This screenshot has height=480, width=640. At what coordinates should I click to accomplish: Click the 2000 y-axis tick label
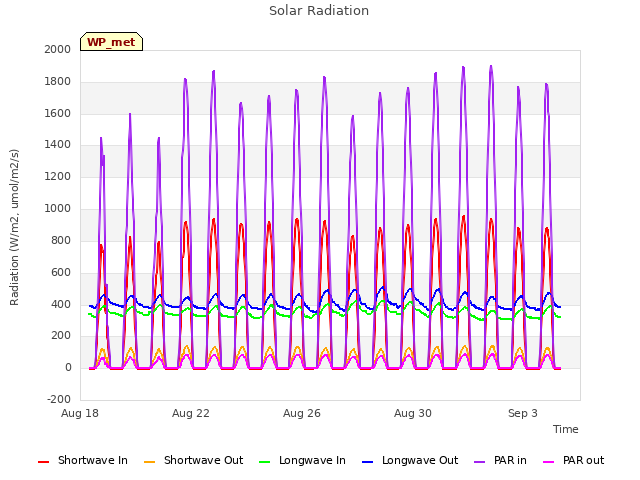click(x=58, y=49)
